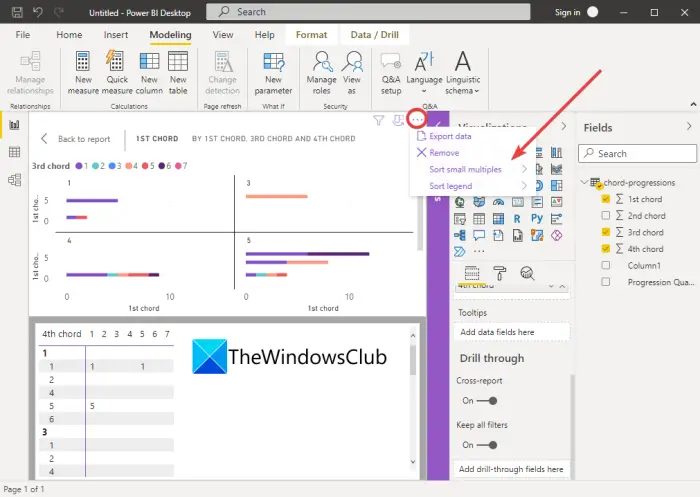Click the Fields search box

point(637,154)
